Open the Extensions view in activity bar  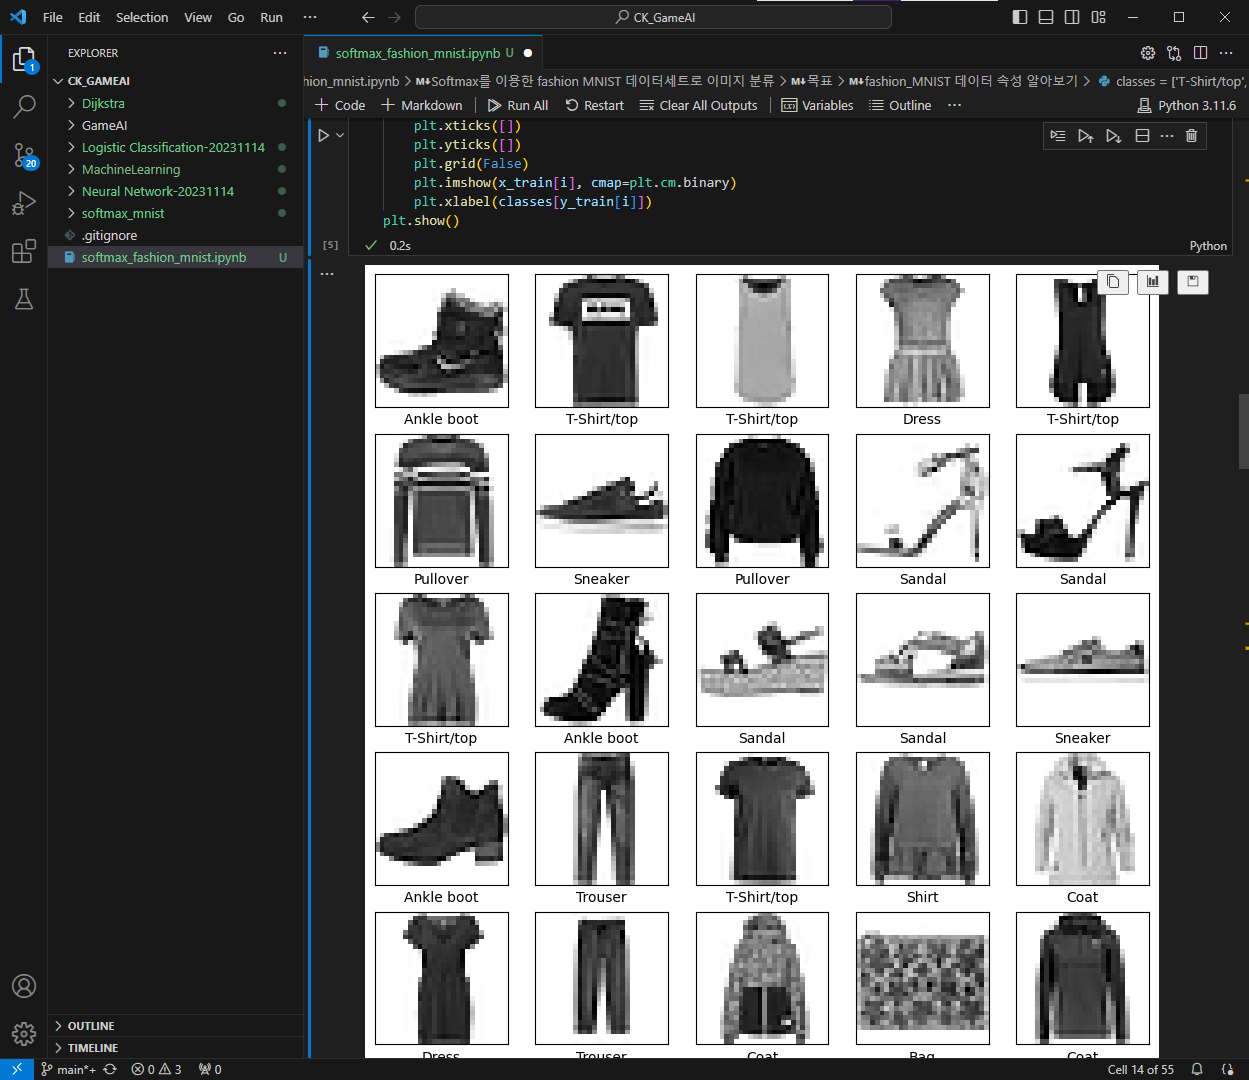pyautogui.click(x=24, y=252)
